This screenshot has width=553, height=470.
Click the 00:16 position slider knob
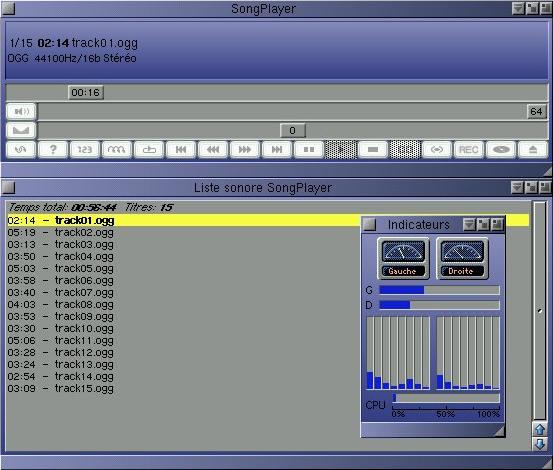86,92
